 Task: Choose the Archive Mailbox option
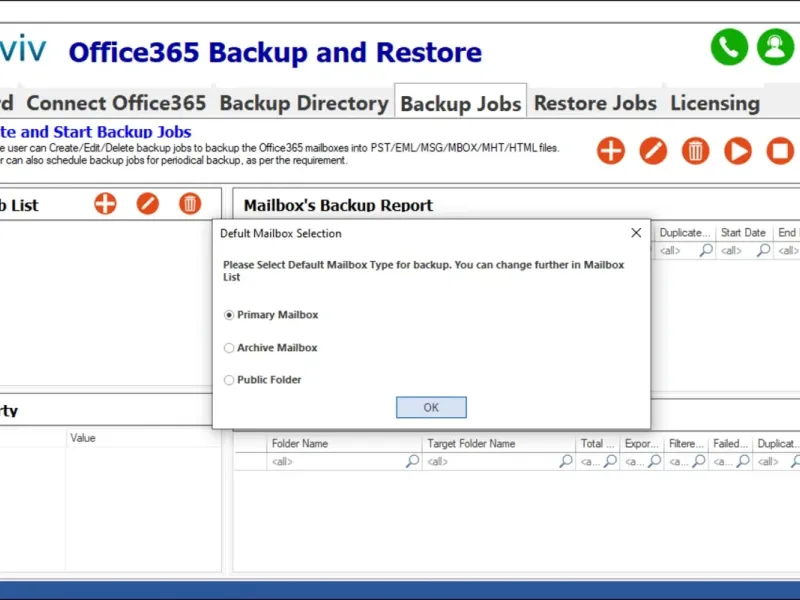pos(229,348)
